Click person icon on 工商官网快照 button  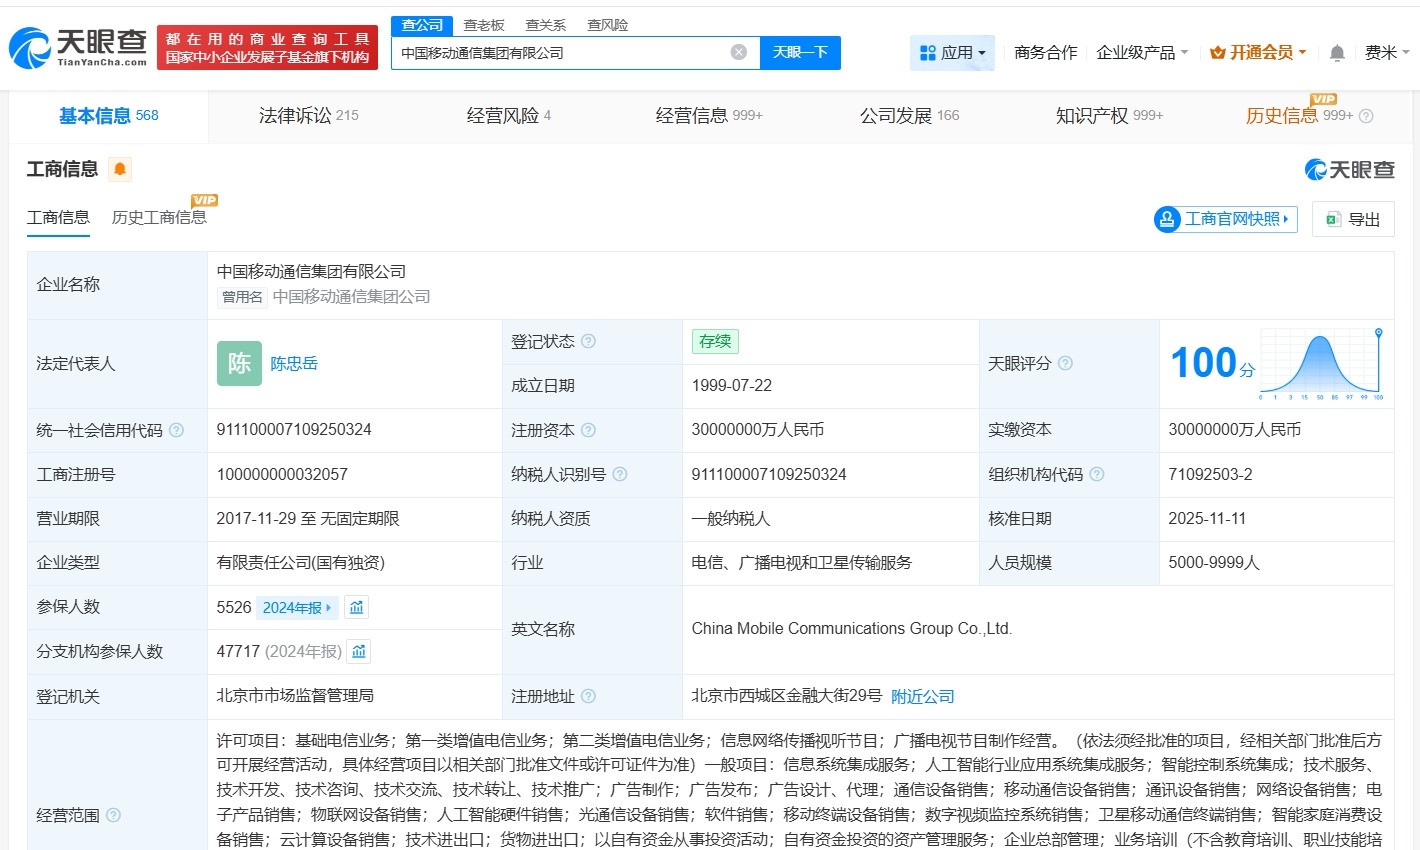pyautogui.click(x=1168, y=219)
